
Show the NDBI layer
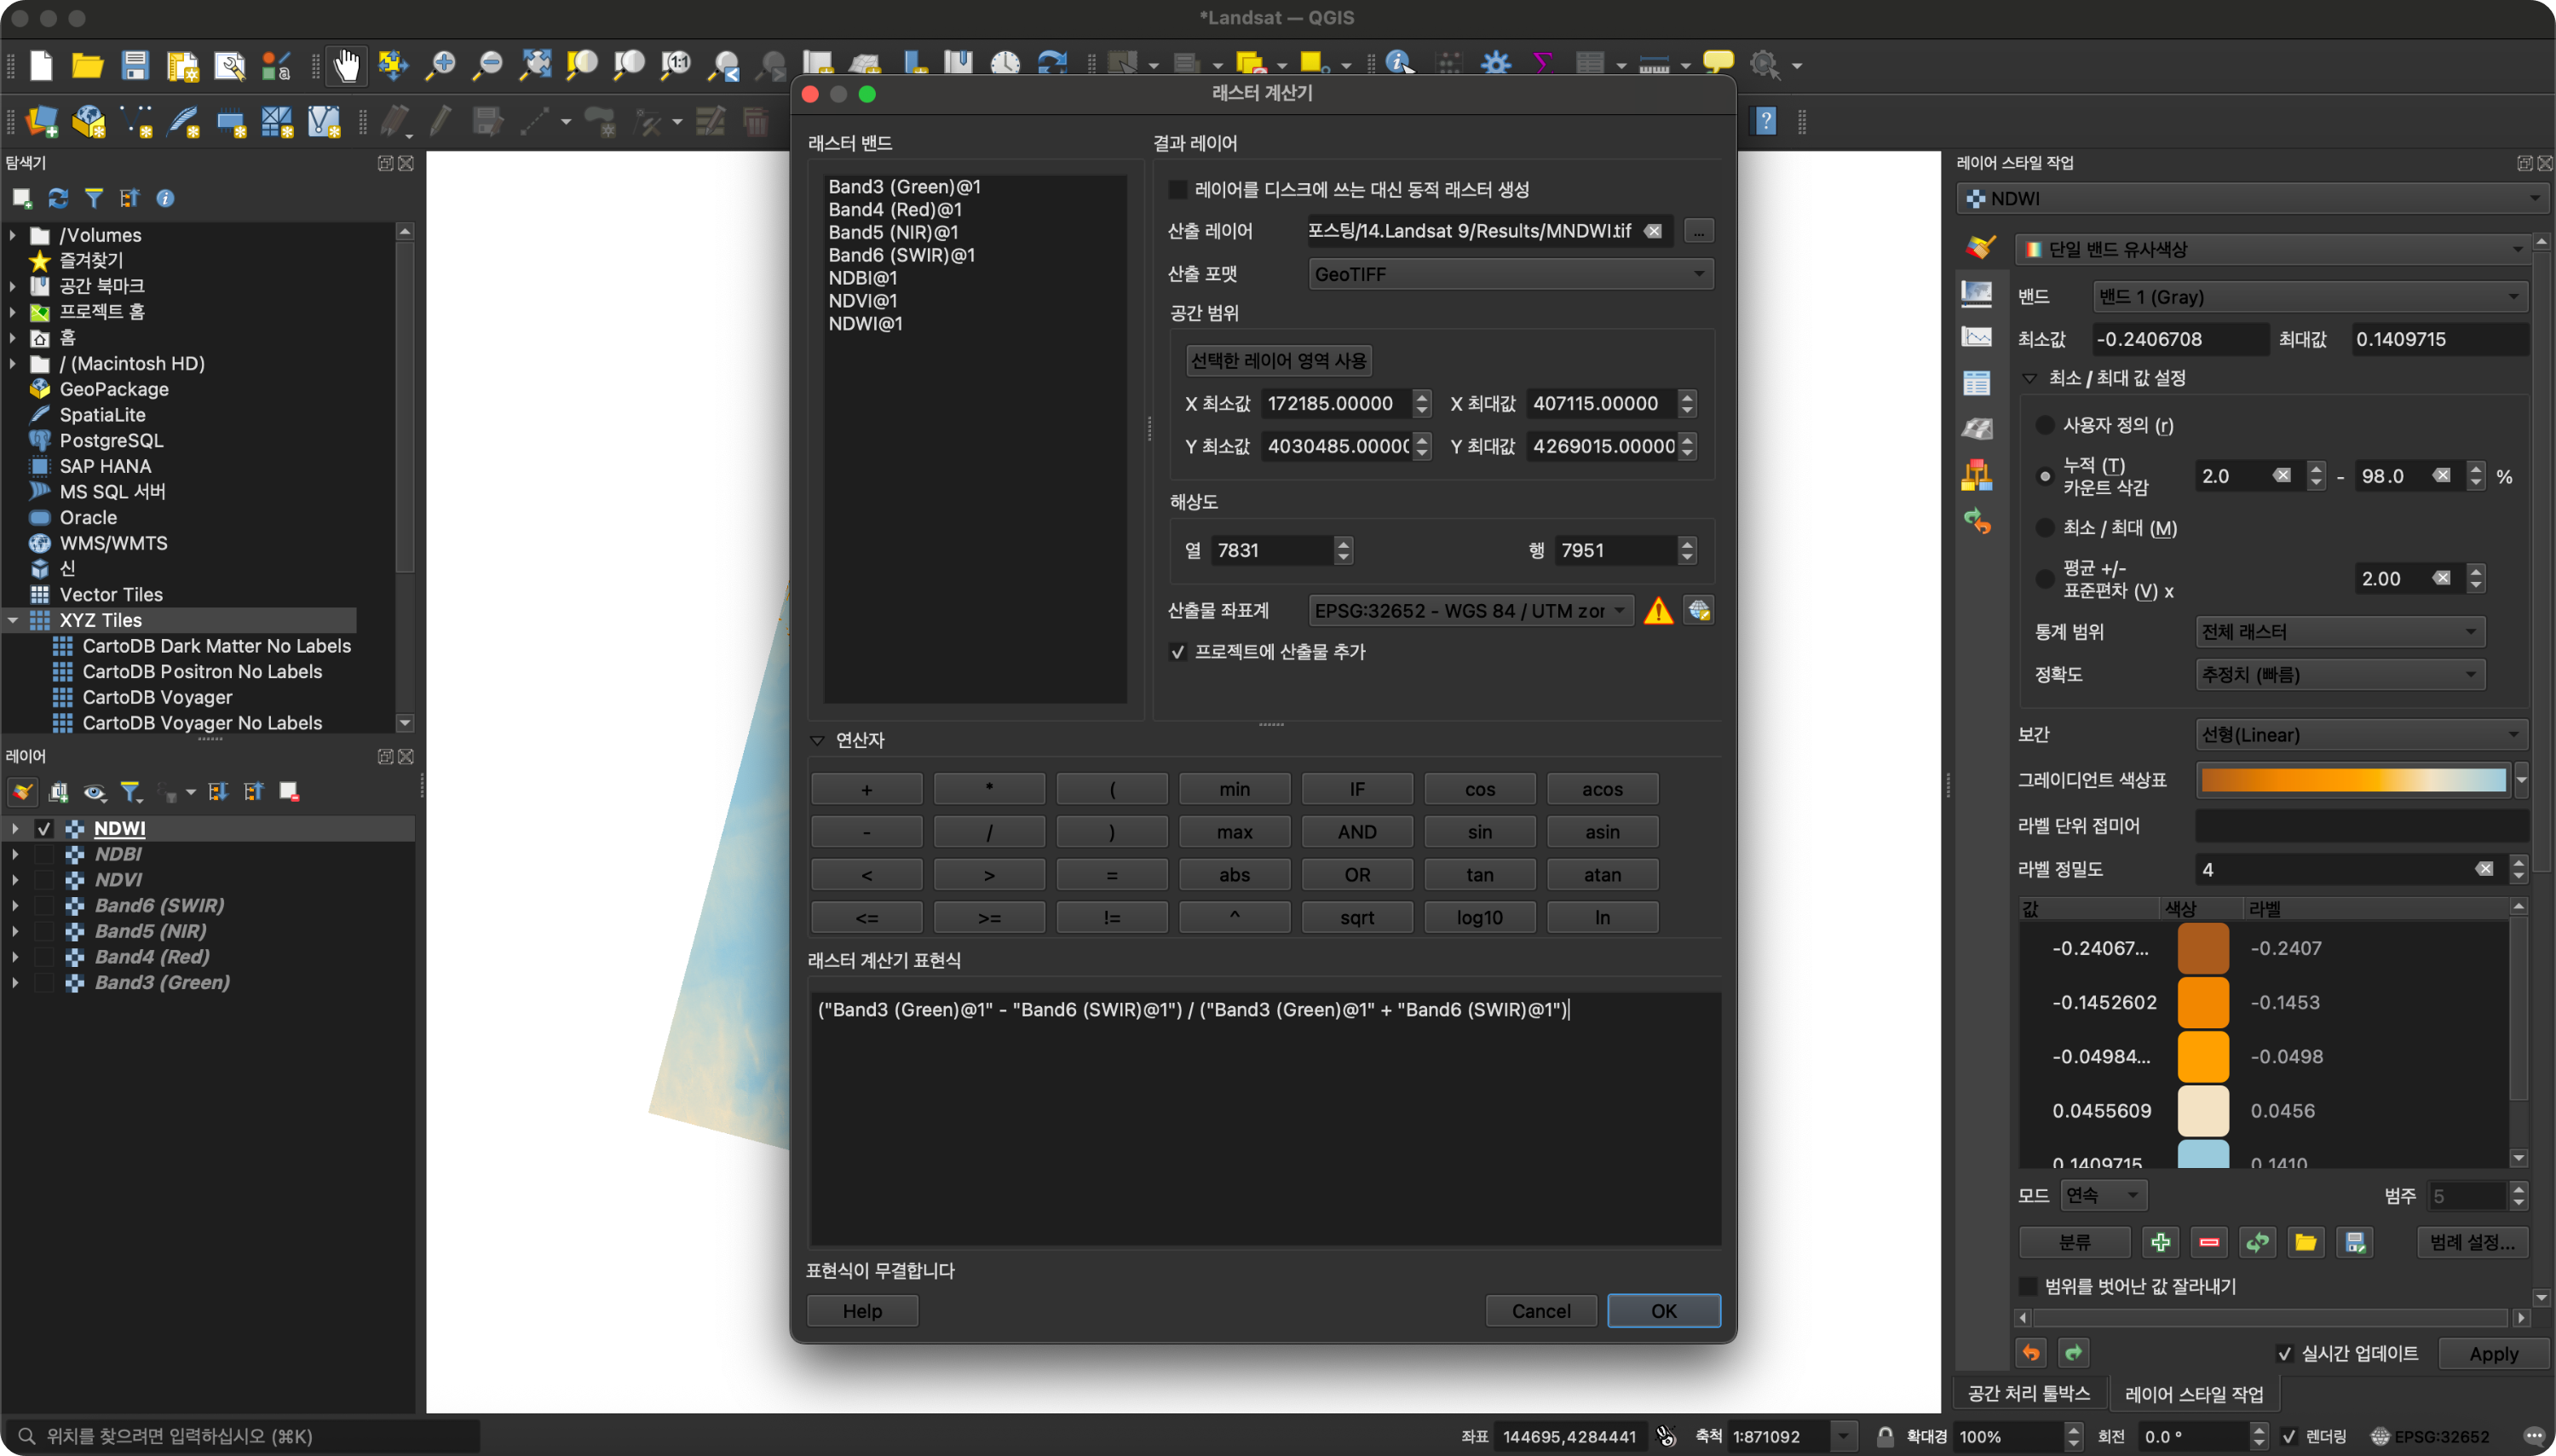pos(44,854)
